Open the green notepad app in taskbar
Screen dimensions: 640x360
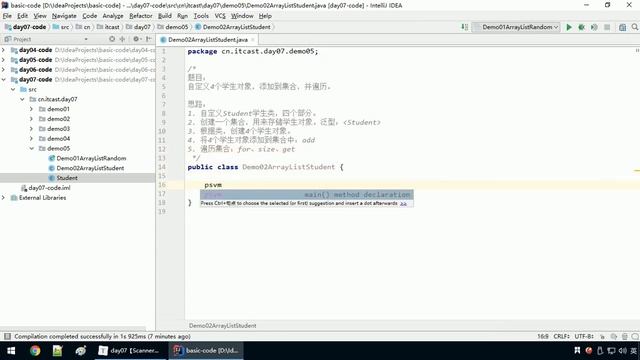(x=58, y=351)
